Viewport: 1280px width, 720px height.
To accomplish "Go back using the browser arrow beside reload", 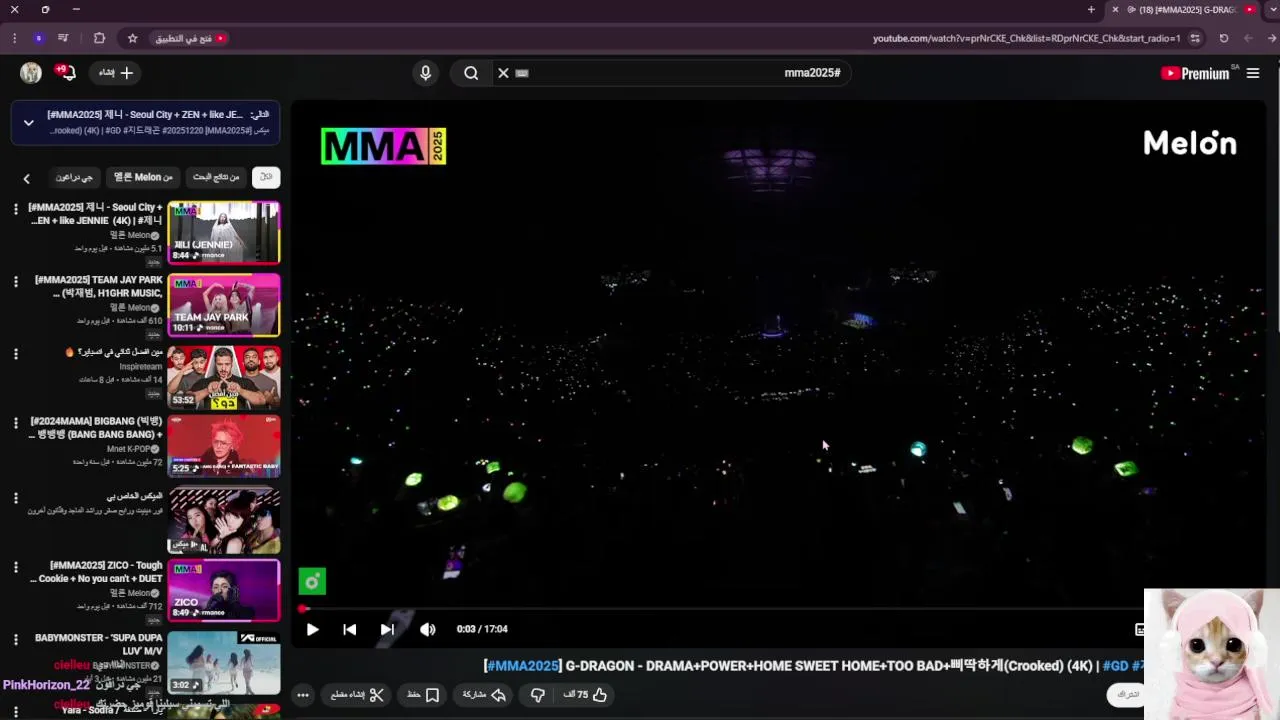I will (1248, 38).
